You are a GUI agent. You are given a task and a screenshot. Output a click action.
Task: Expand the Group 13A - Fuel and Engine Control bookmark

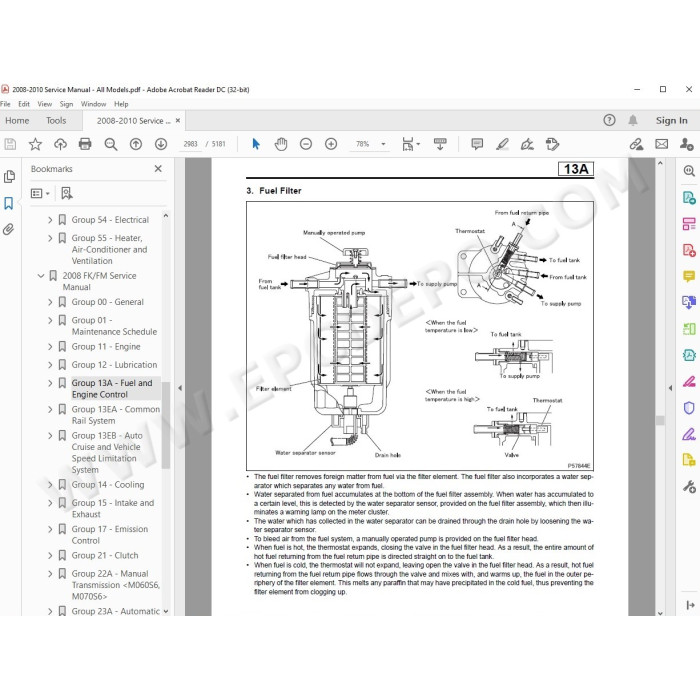pos(50,383)
